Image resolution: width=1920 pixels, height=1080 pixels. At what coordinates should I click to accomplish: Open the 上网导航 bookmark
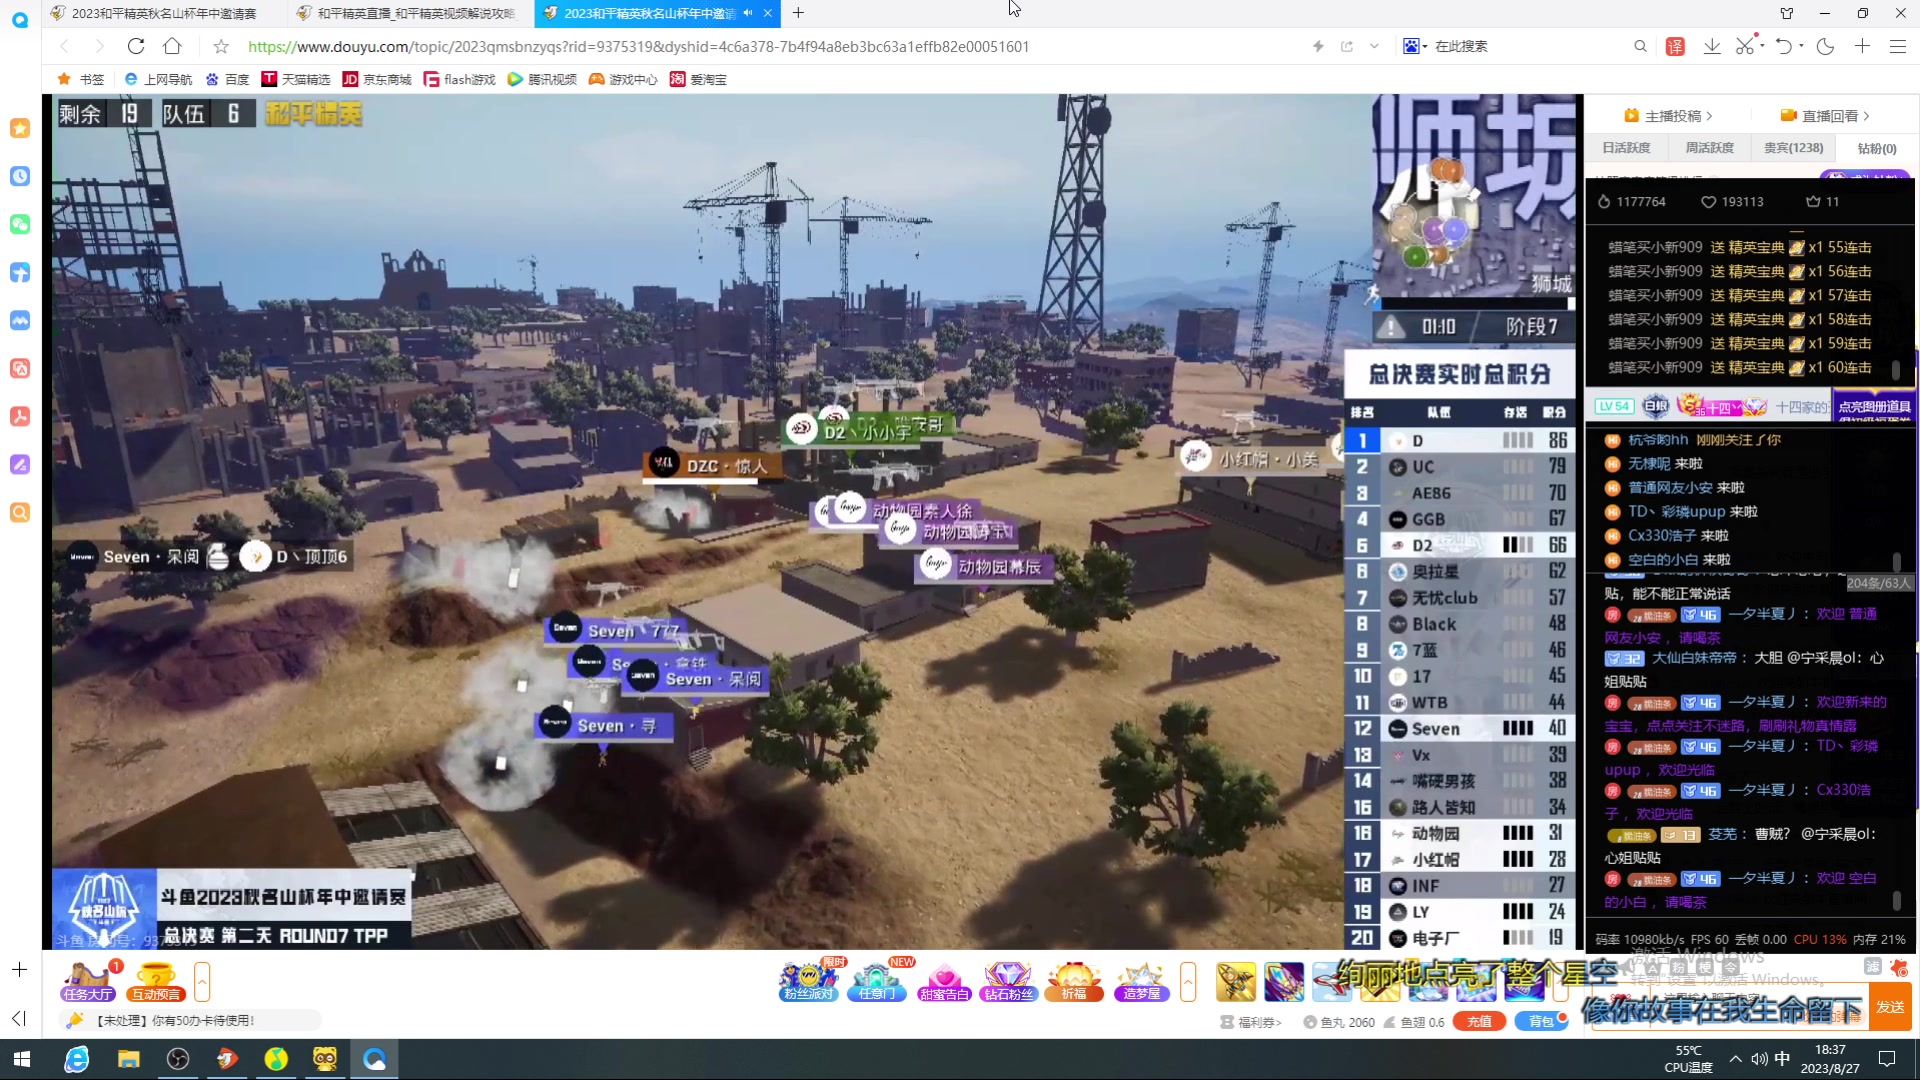click(x=158, y=79)
